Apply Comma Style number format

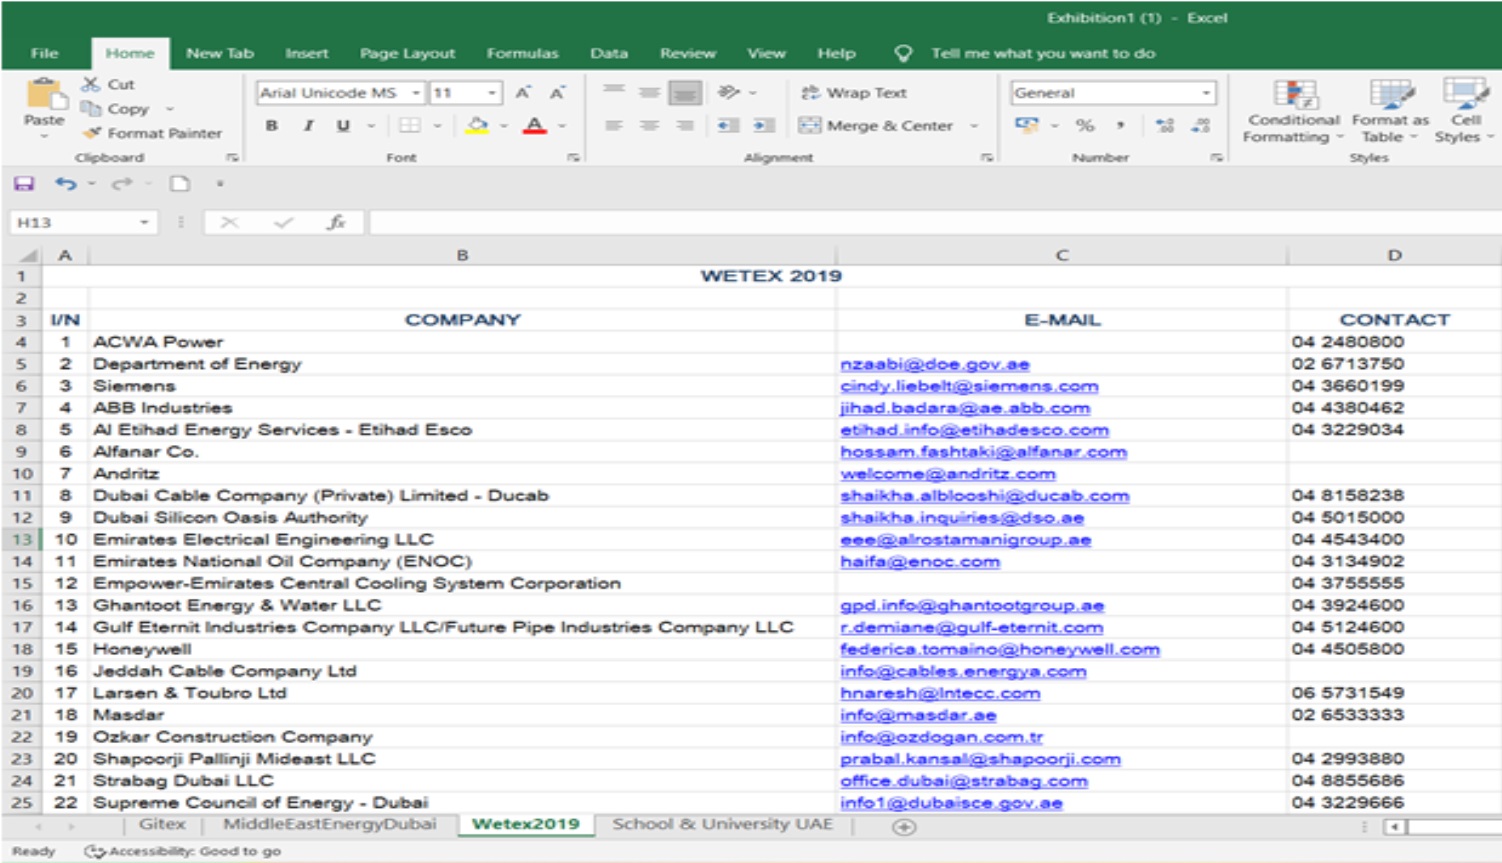point(1121,126)
